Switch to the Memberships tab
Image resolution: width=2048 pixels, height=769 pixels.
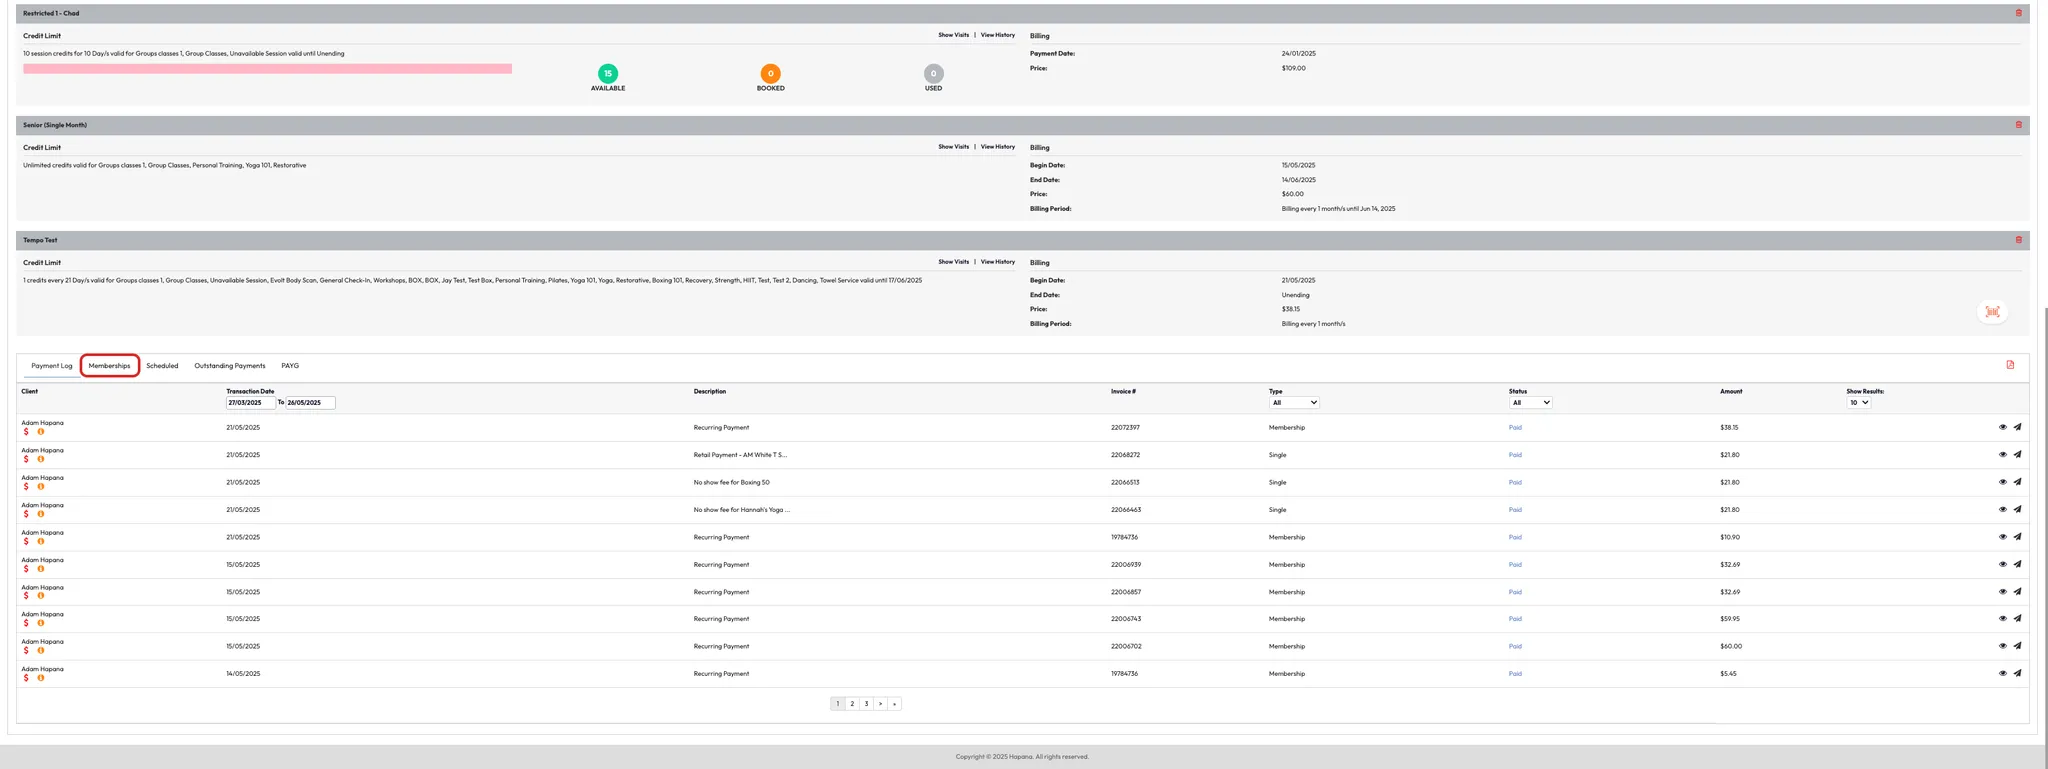click(x=109, y=366)
